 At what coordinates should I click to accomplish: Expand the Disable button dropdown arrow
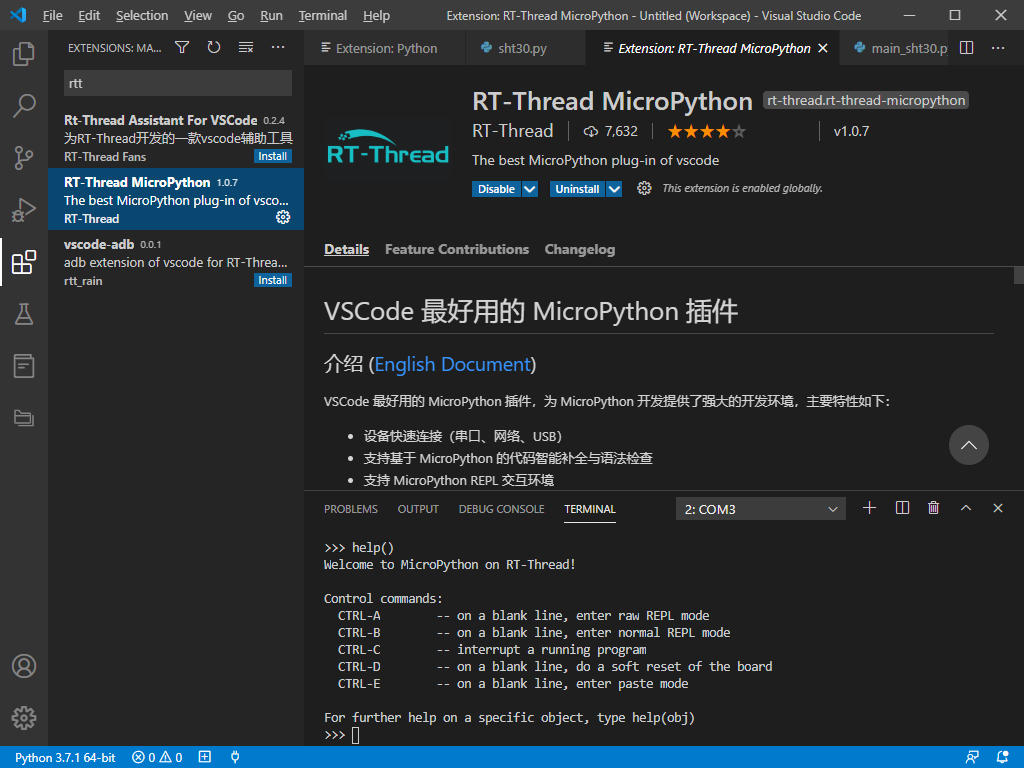coord(530,189)
